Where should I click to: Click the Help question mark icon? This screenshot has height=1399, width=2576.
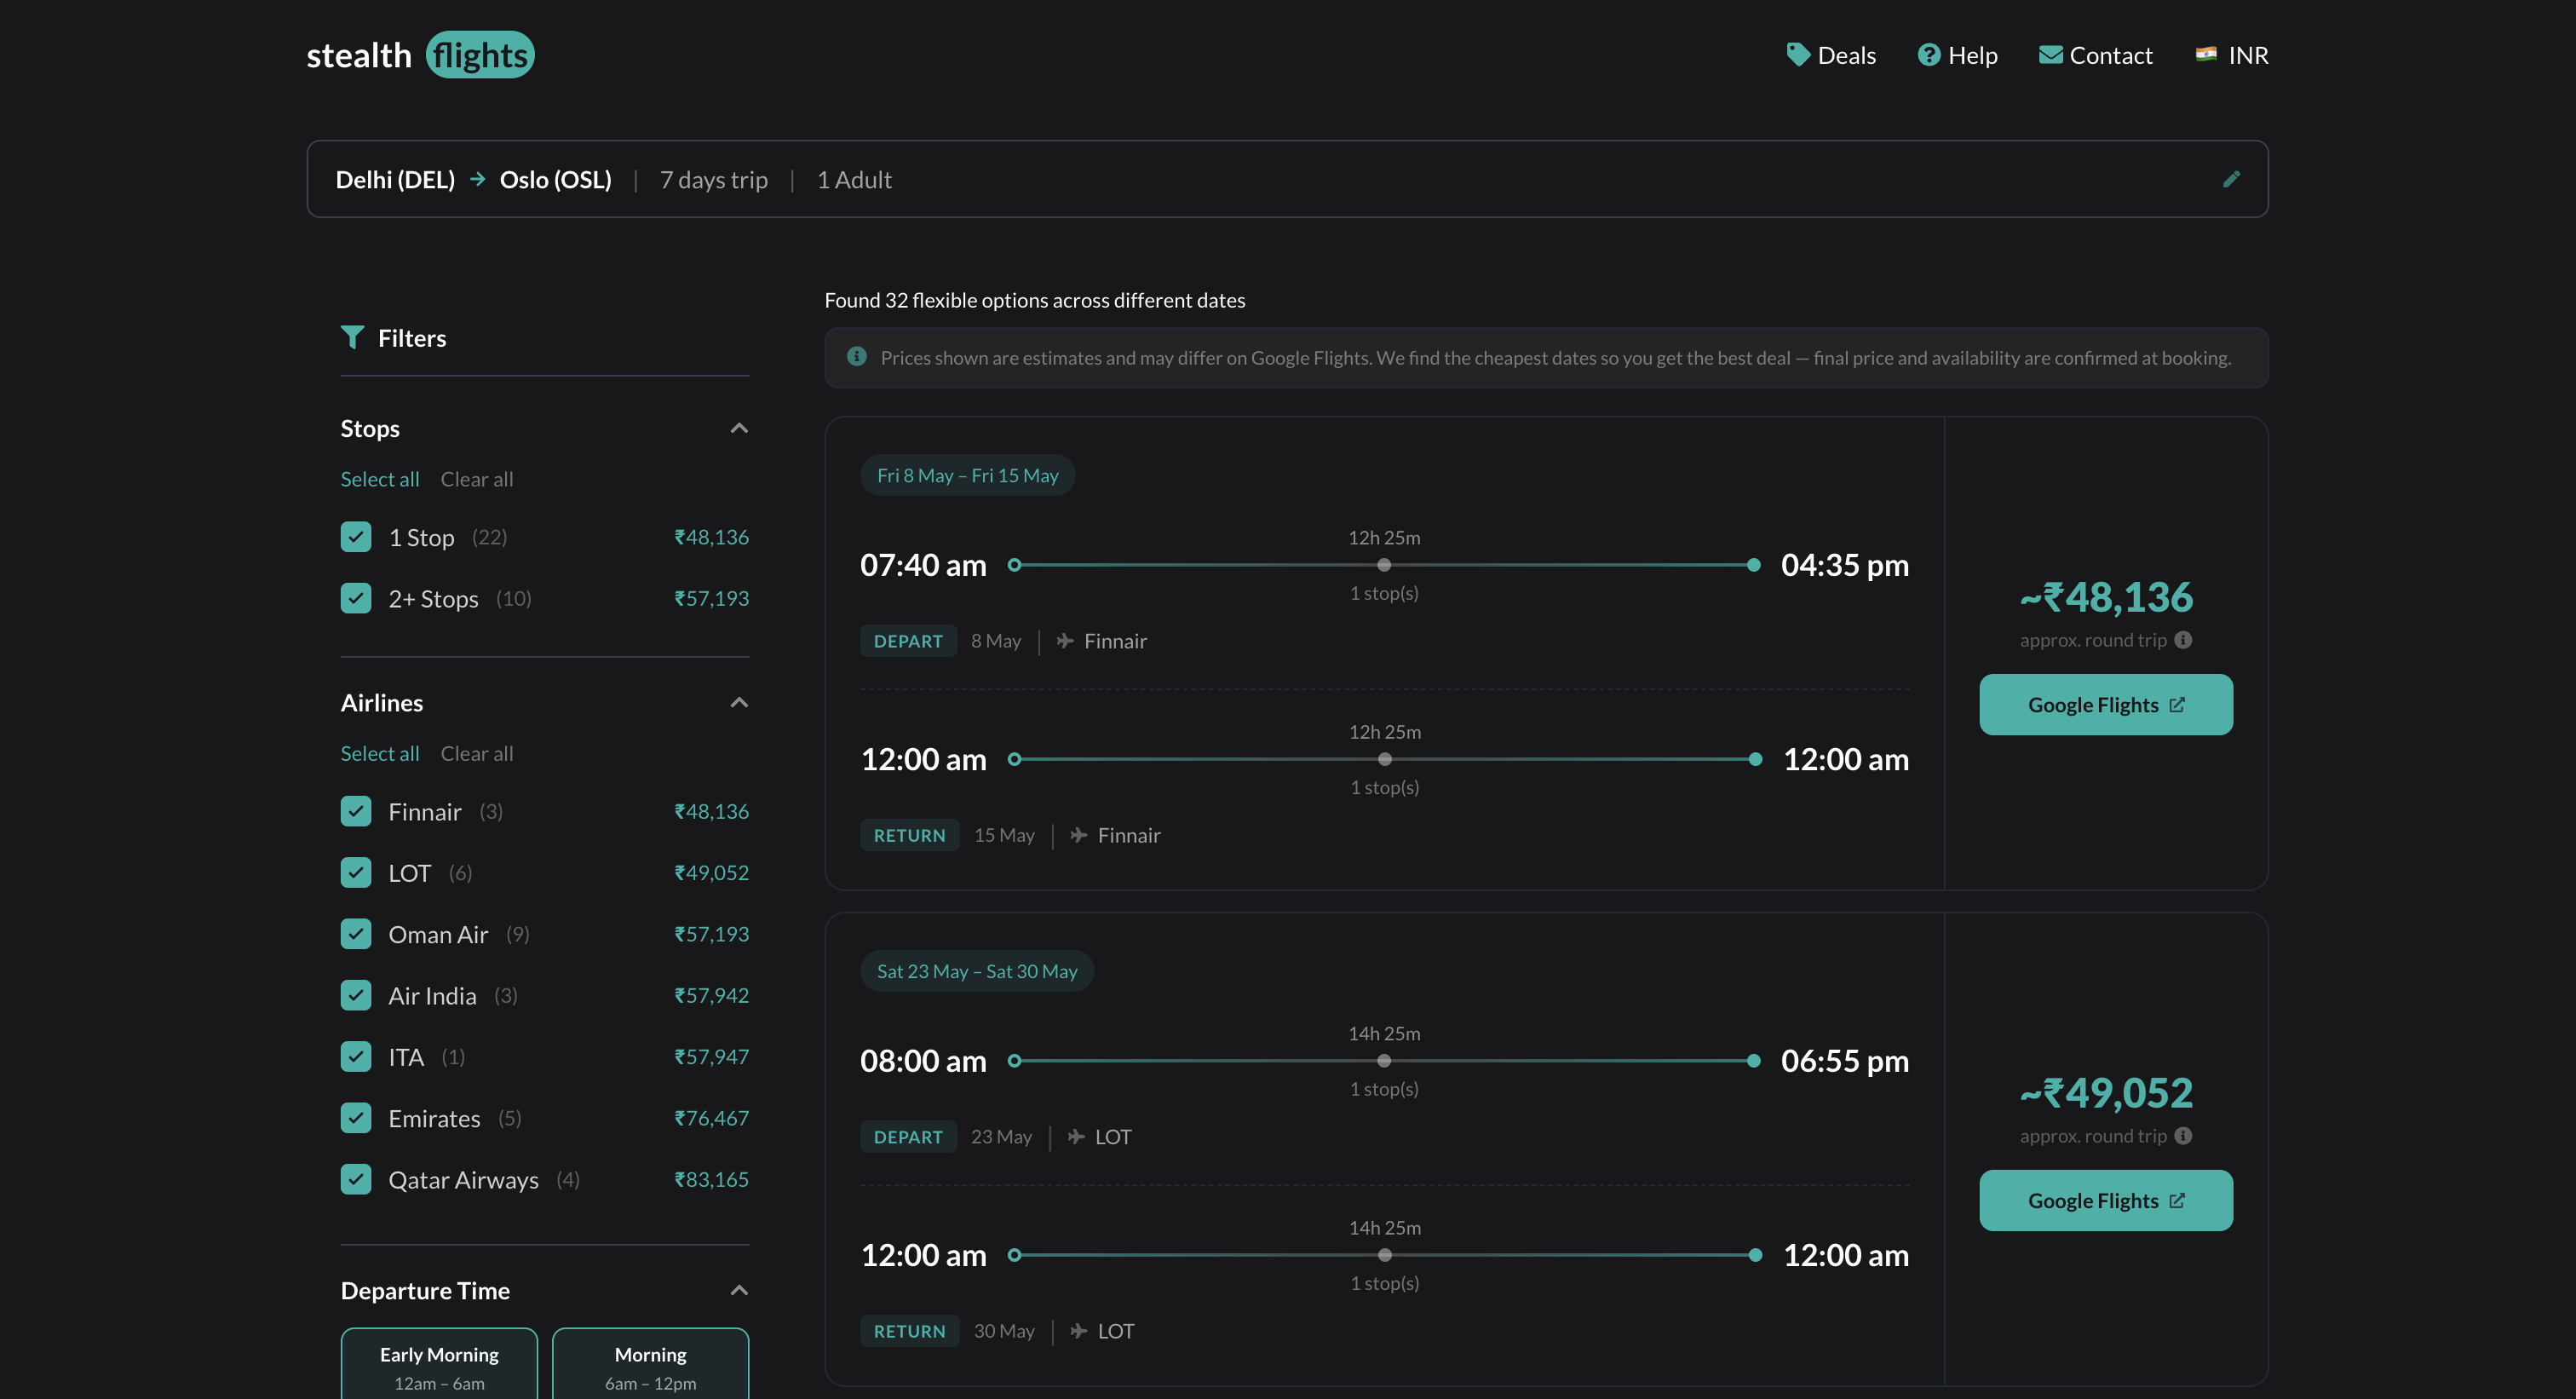1928,55
